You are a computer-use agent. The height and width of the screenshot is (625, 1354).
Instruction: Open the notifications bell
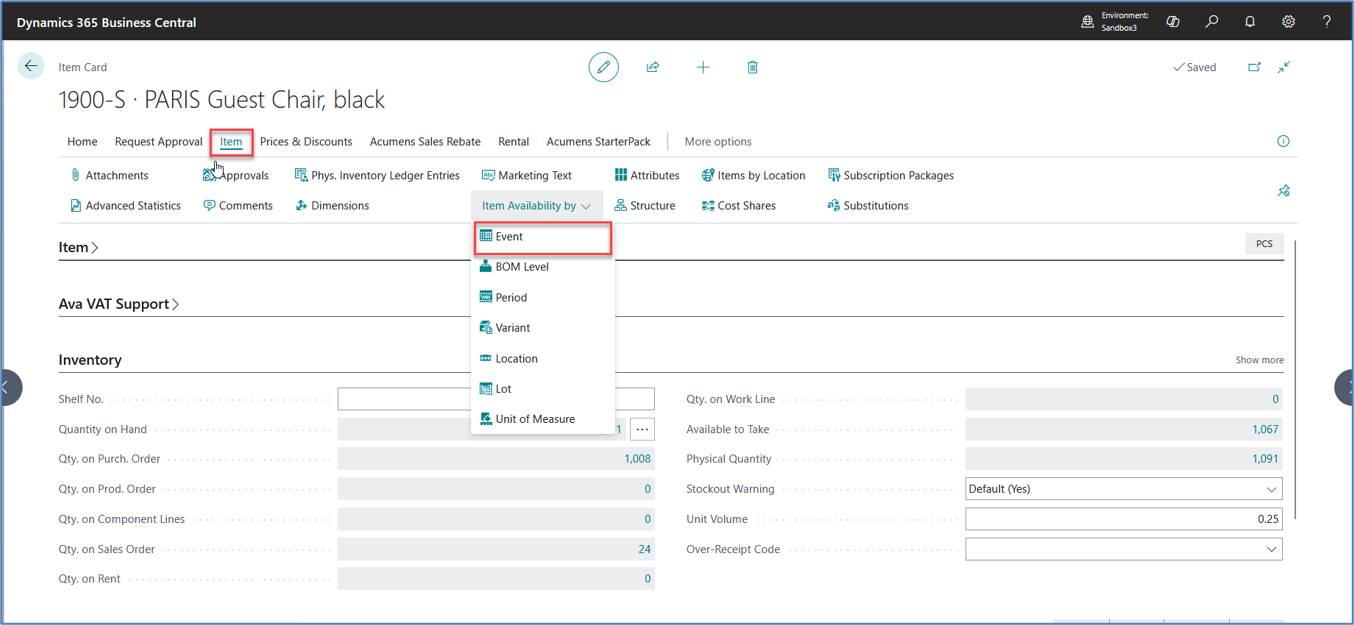click(x=1250, y=21)
